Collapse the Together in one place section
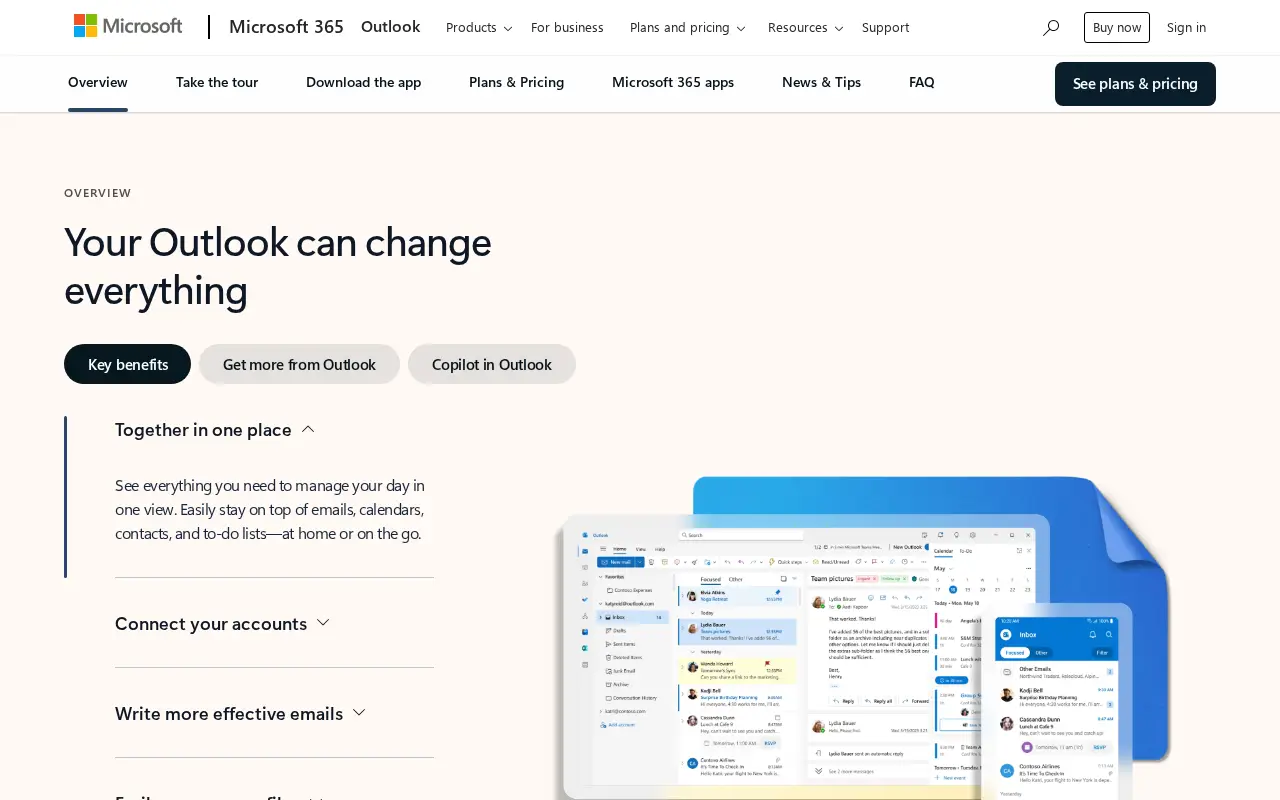The height and width of the screenshot is (800, 1280). [215, 430]
